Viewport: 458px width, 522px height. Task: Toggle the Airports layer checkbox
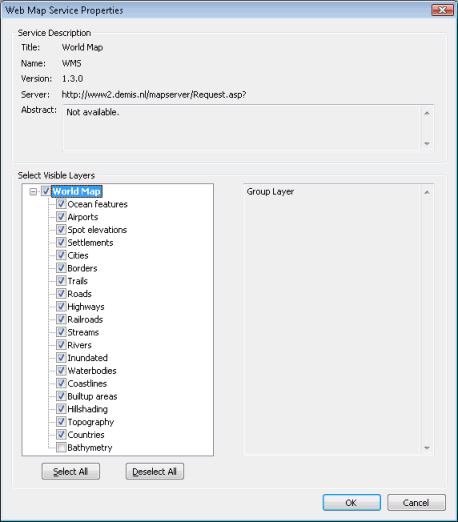click(61, 217)
